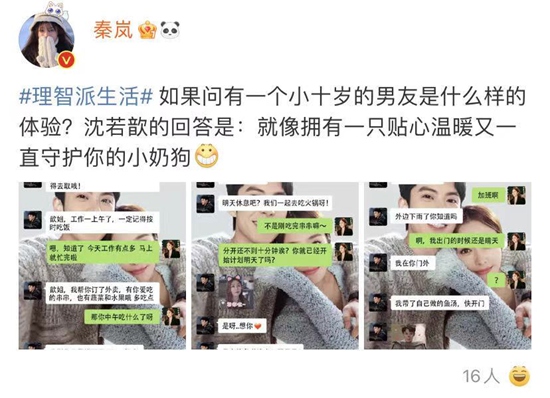550x398 pixels.
Task: Open the poster's profile avatar
Action: pyautogui.click(x=46, y=39)
